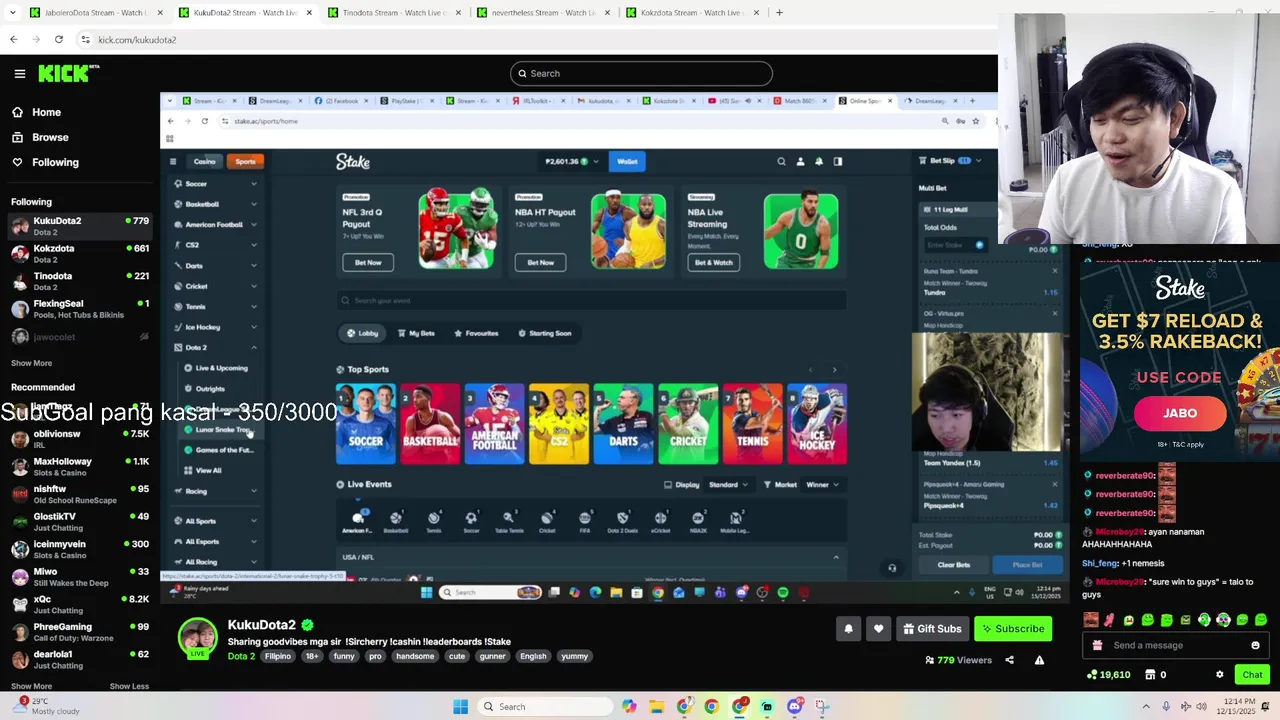Open Following in Kick sidebar
Image resolution: width=1280 pixels, height=720 pixels.
coord(55,162)
